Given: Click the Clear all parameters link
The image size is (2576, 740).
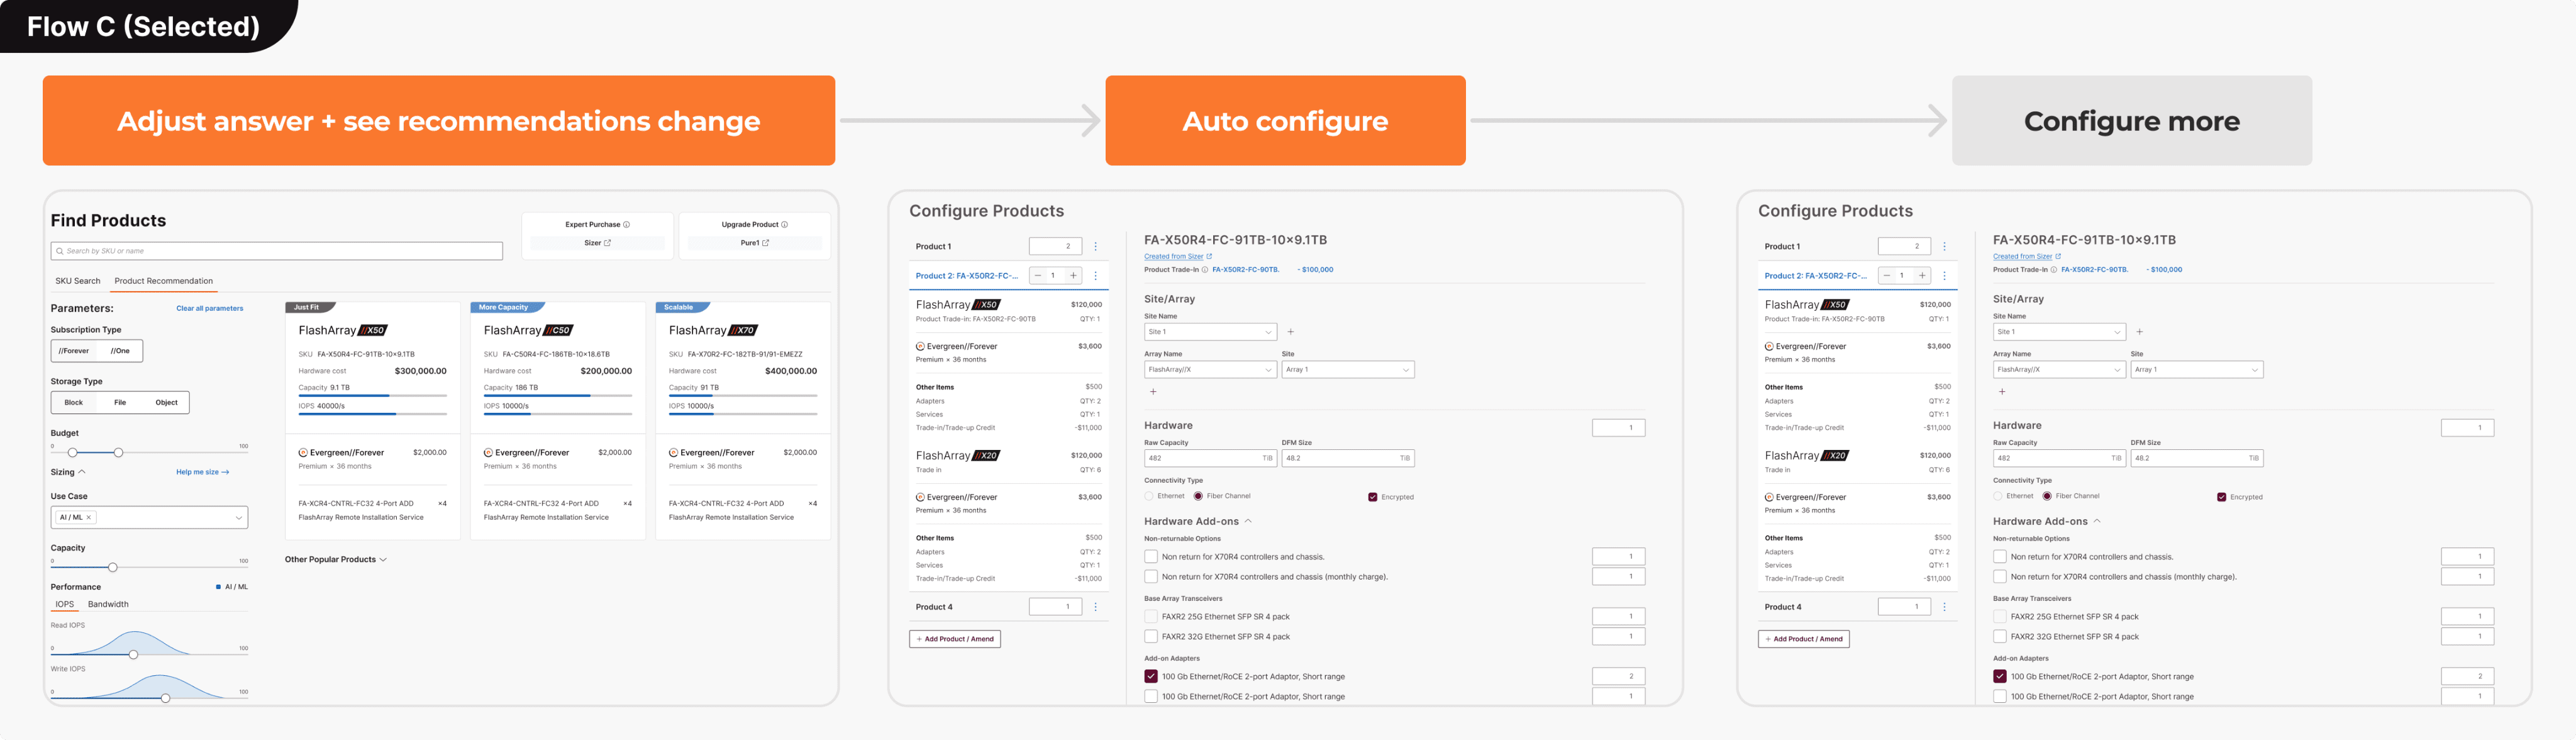Looking at the screenshot, I should (x=209, y=308).
